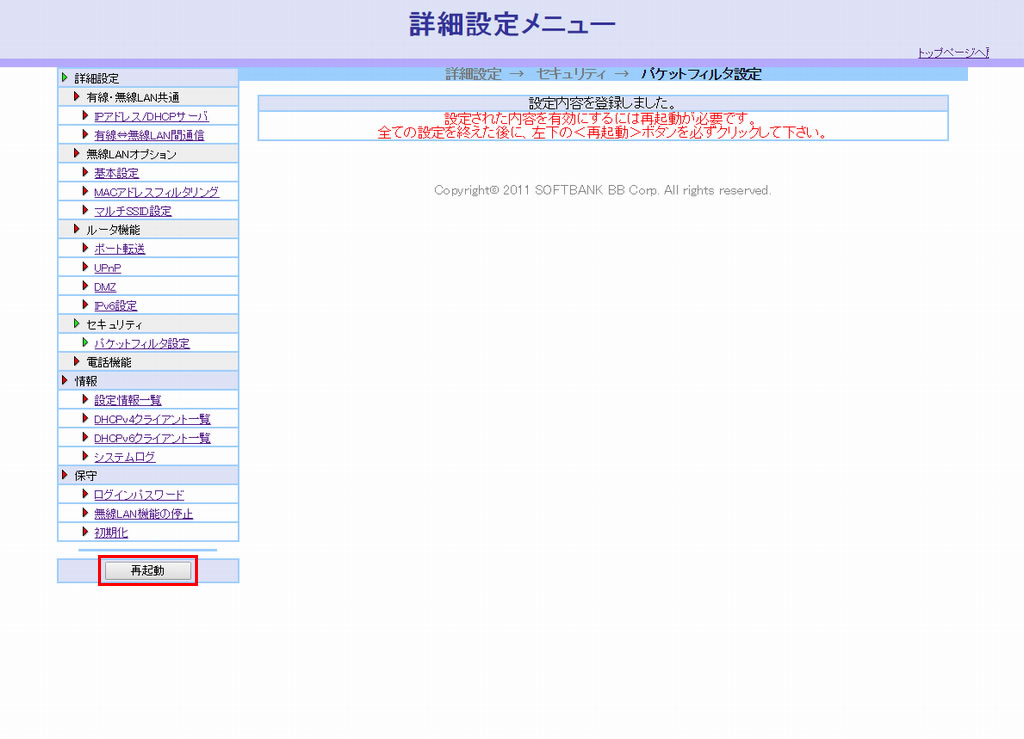Open IPアドレス/DHCPサーバ settings
Viewport: 1024px width, 739px height.
click(x=151, y=116)
